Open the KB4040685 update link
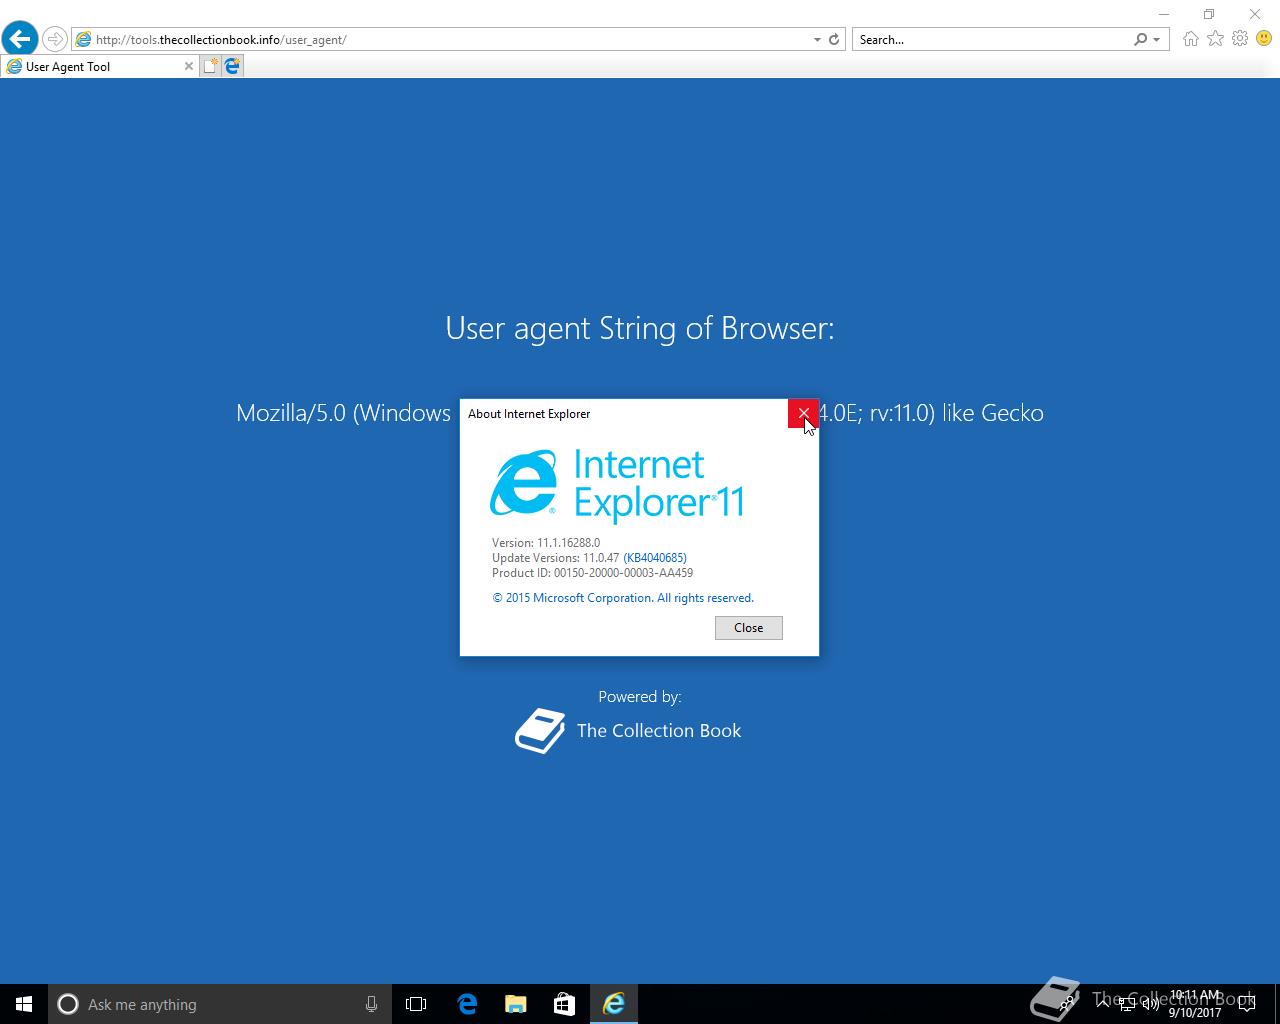 [x=655, y=558]
